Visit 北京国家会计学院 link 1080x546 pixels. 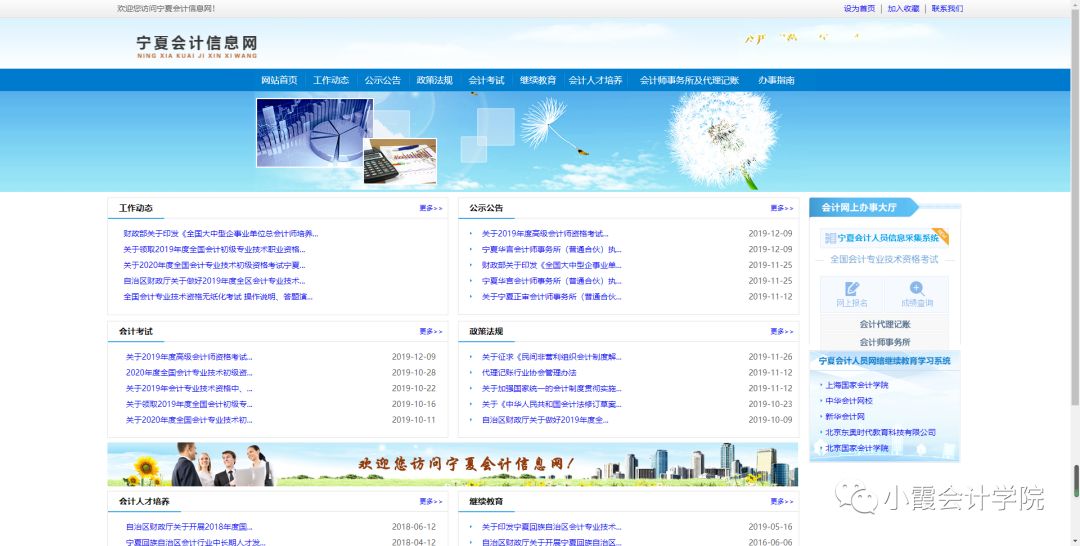[857, 448]
